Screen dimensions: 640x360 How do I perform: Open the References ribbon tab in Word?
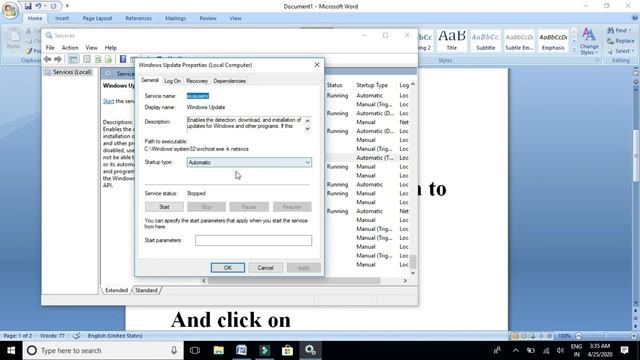138,18
